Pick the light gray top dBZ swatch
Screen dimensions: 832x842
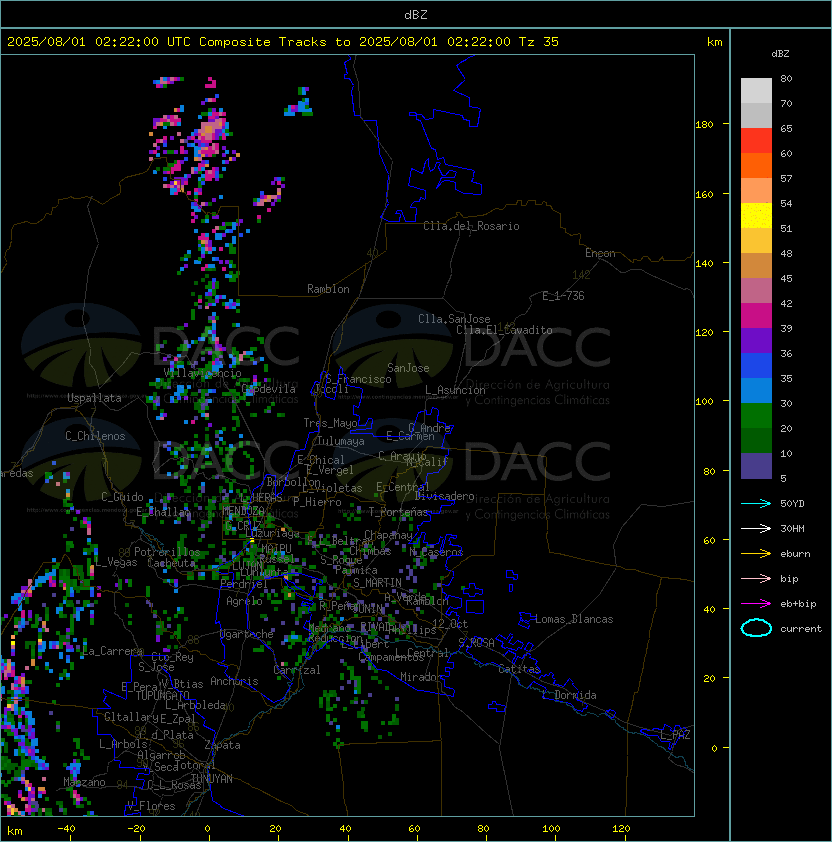(756, 91)
